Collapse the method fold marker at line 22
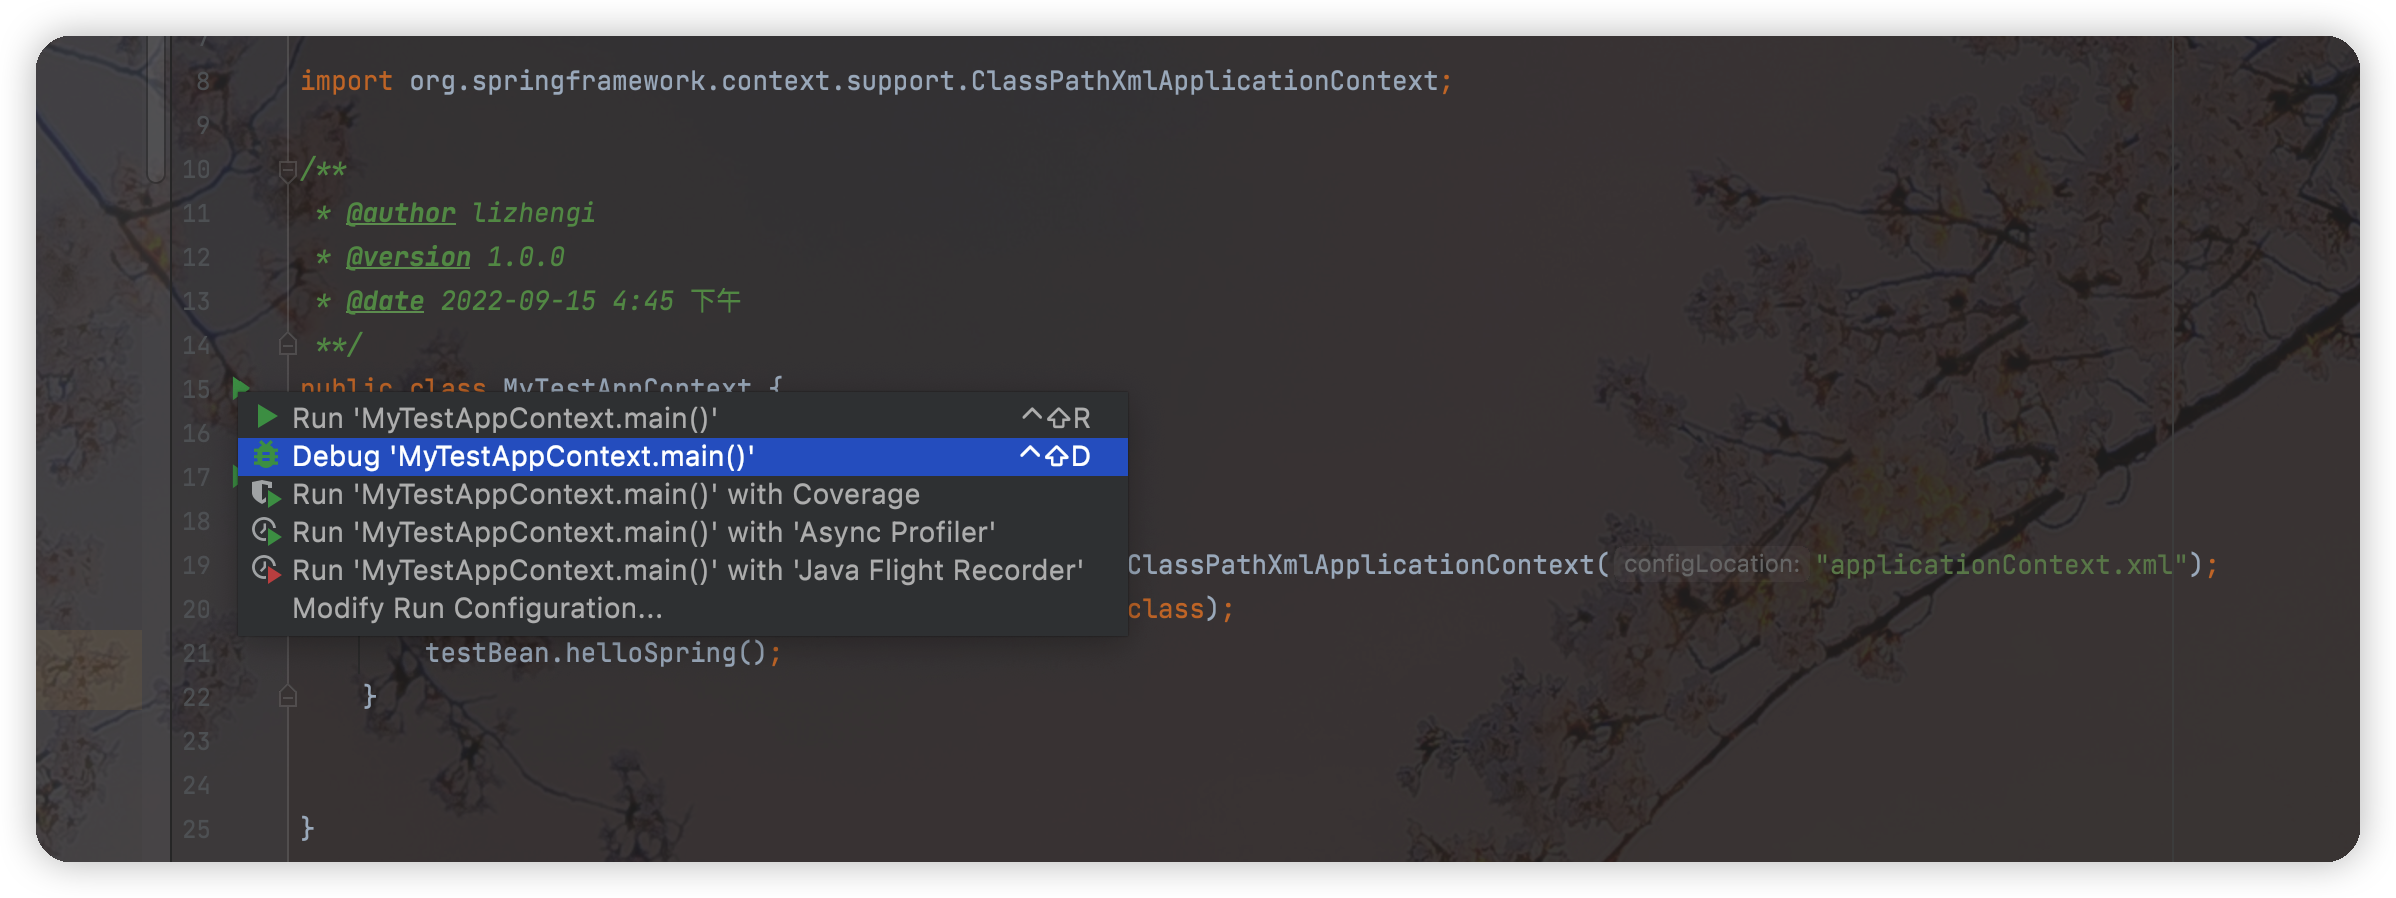The width and height of the screenshot is (2396, 898). point(287,696)
